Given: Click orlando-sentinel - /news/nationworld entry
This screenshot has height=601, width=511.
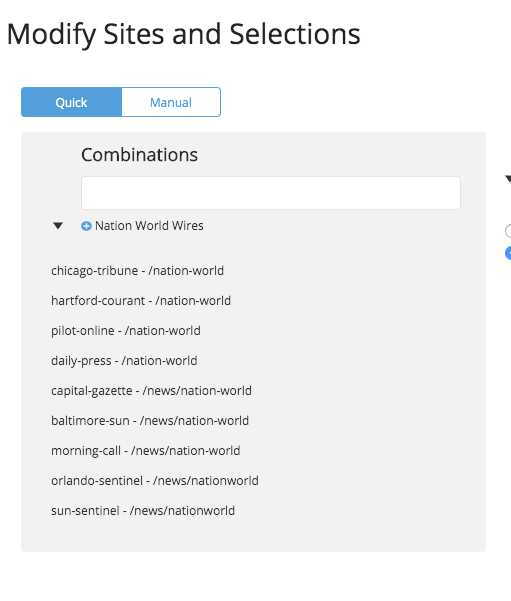Looking at the screenshot, I should point(155,481).
